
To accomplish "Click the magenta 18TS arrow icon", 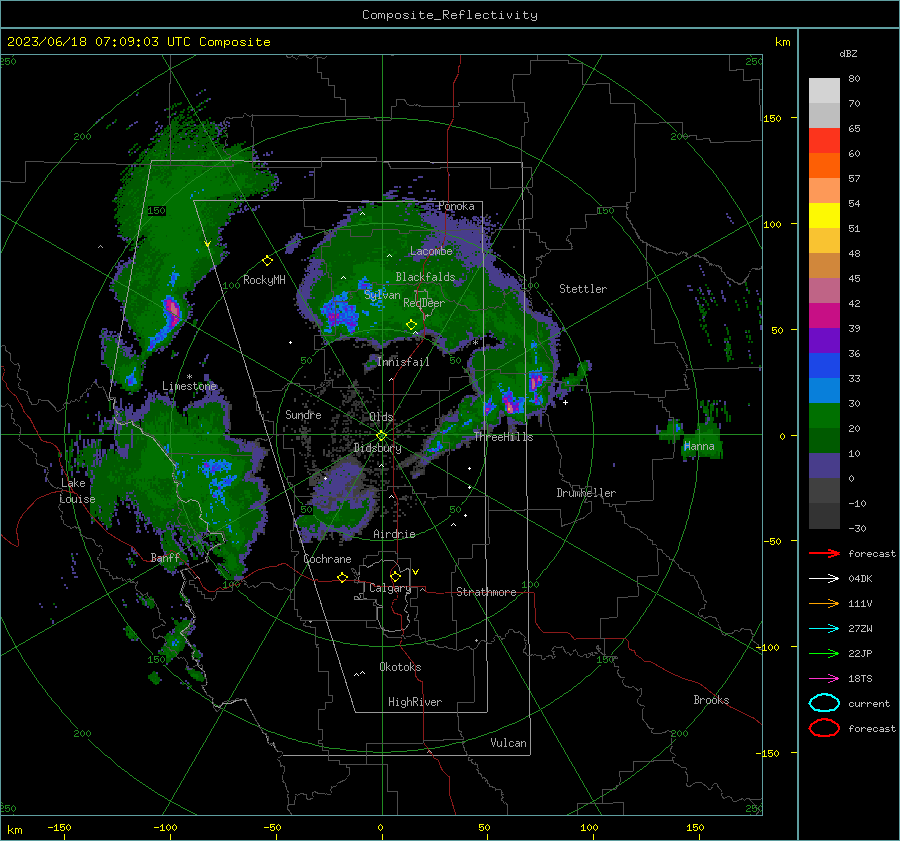I will pos(824,679).
